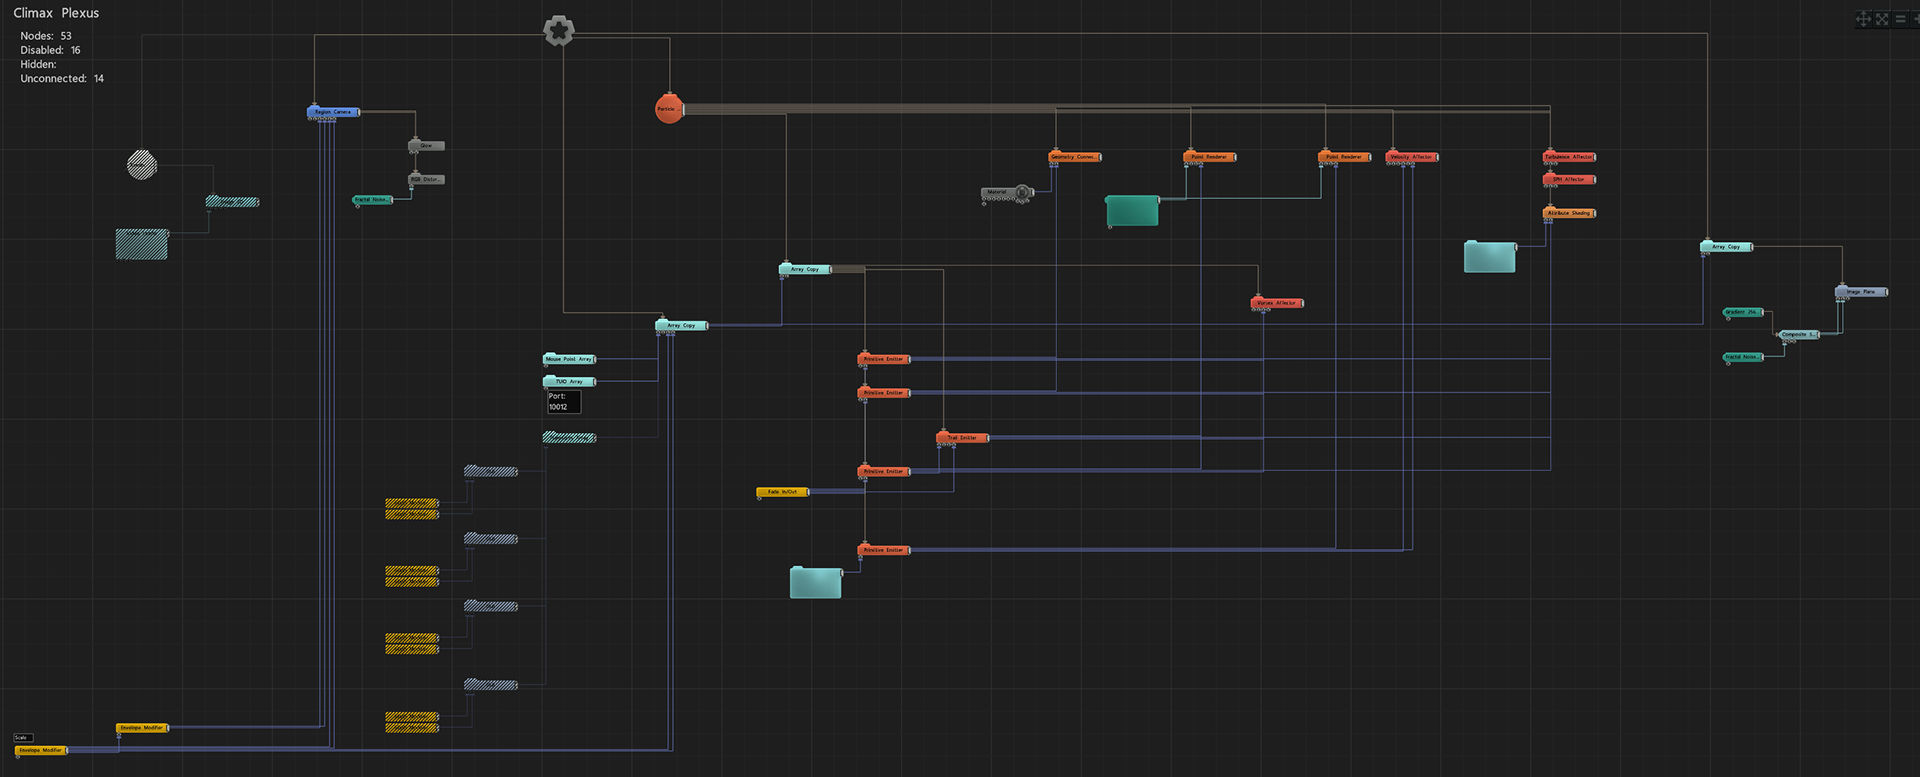This screenshot has width=1920, height=777.
Task: Select the yellow Fade In/Out modifier node
Action: click(783, 492)
